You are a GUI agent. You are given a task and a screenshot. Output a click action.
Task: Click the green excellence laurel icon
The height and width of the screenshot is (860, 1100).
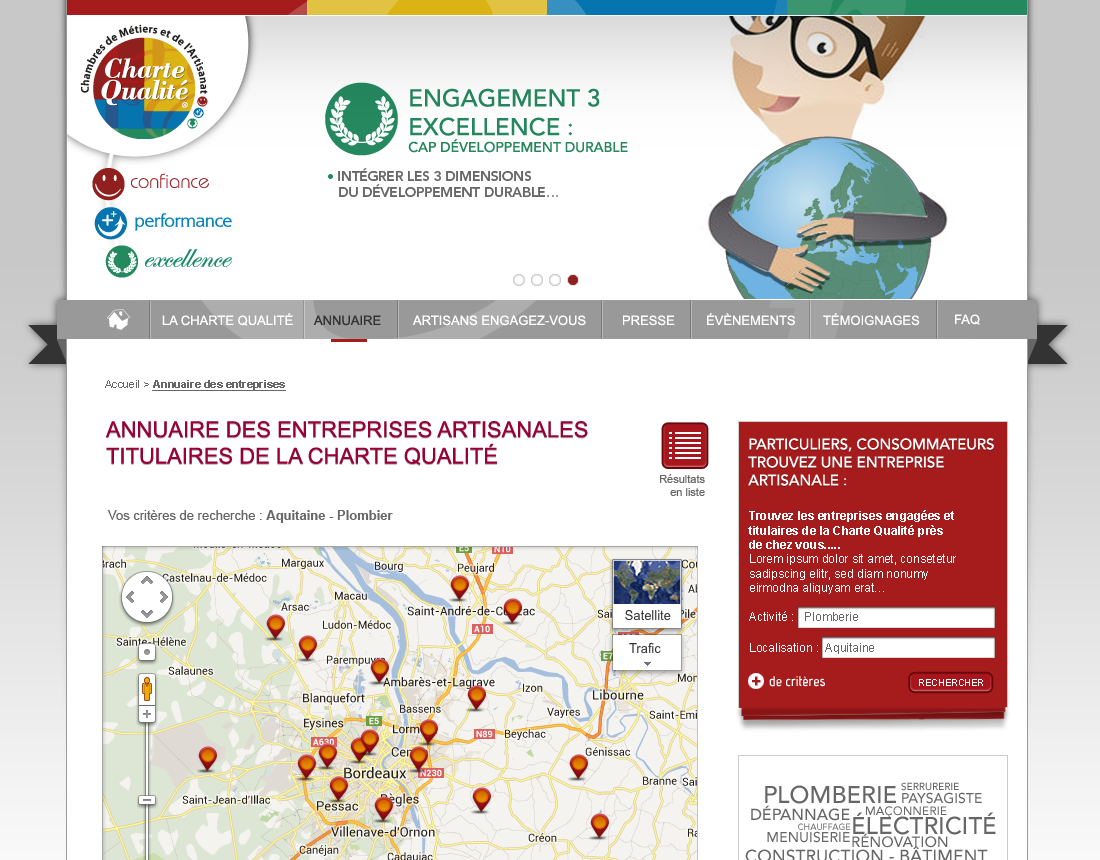point(121,261)
